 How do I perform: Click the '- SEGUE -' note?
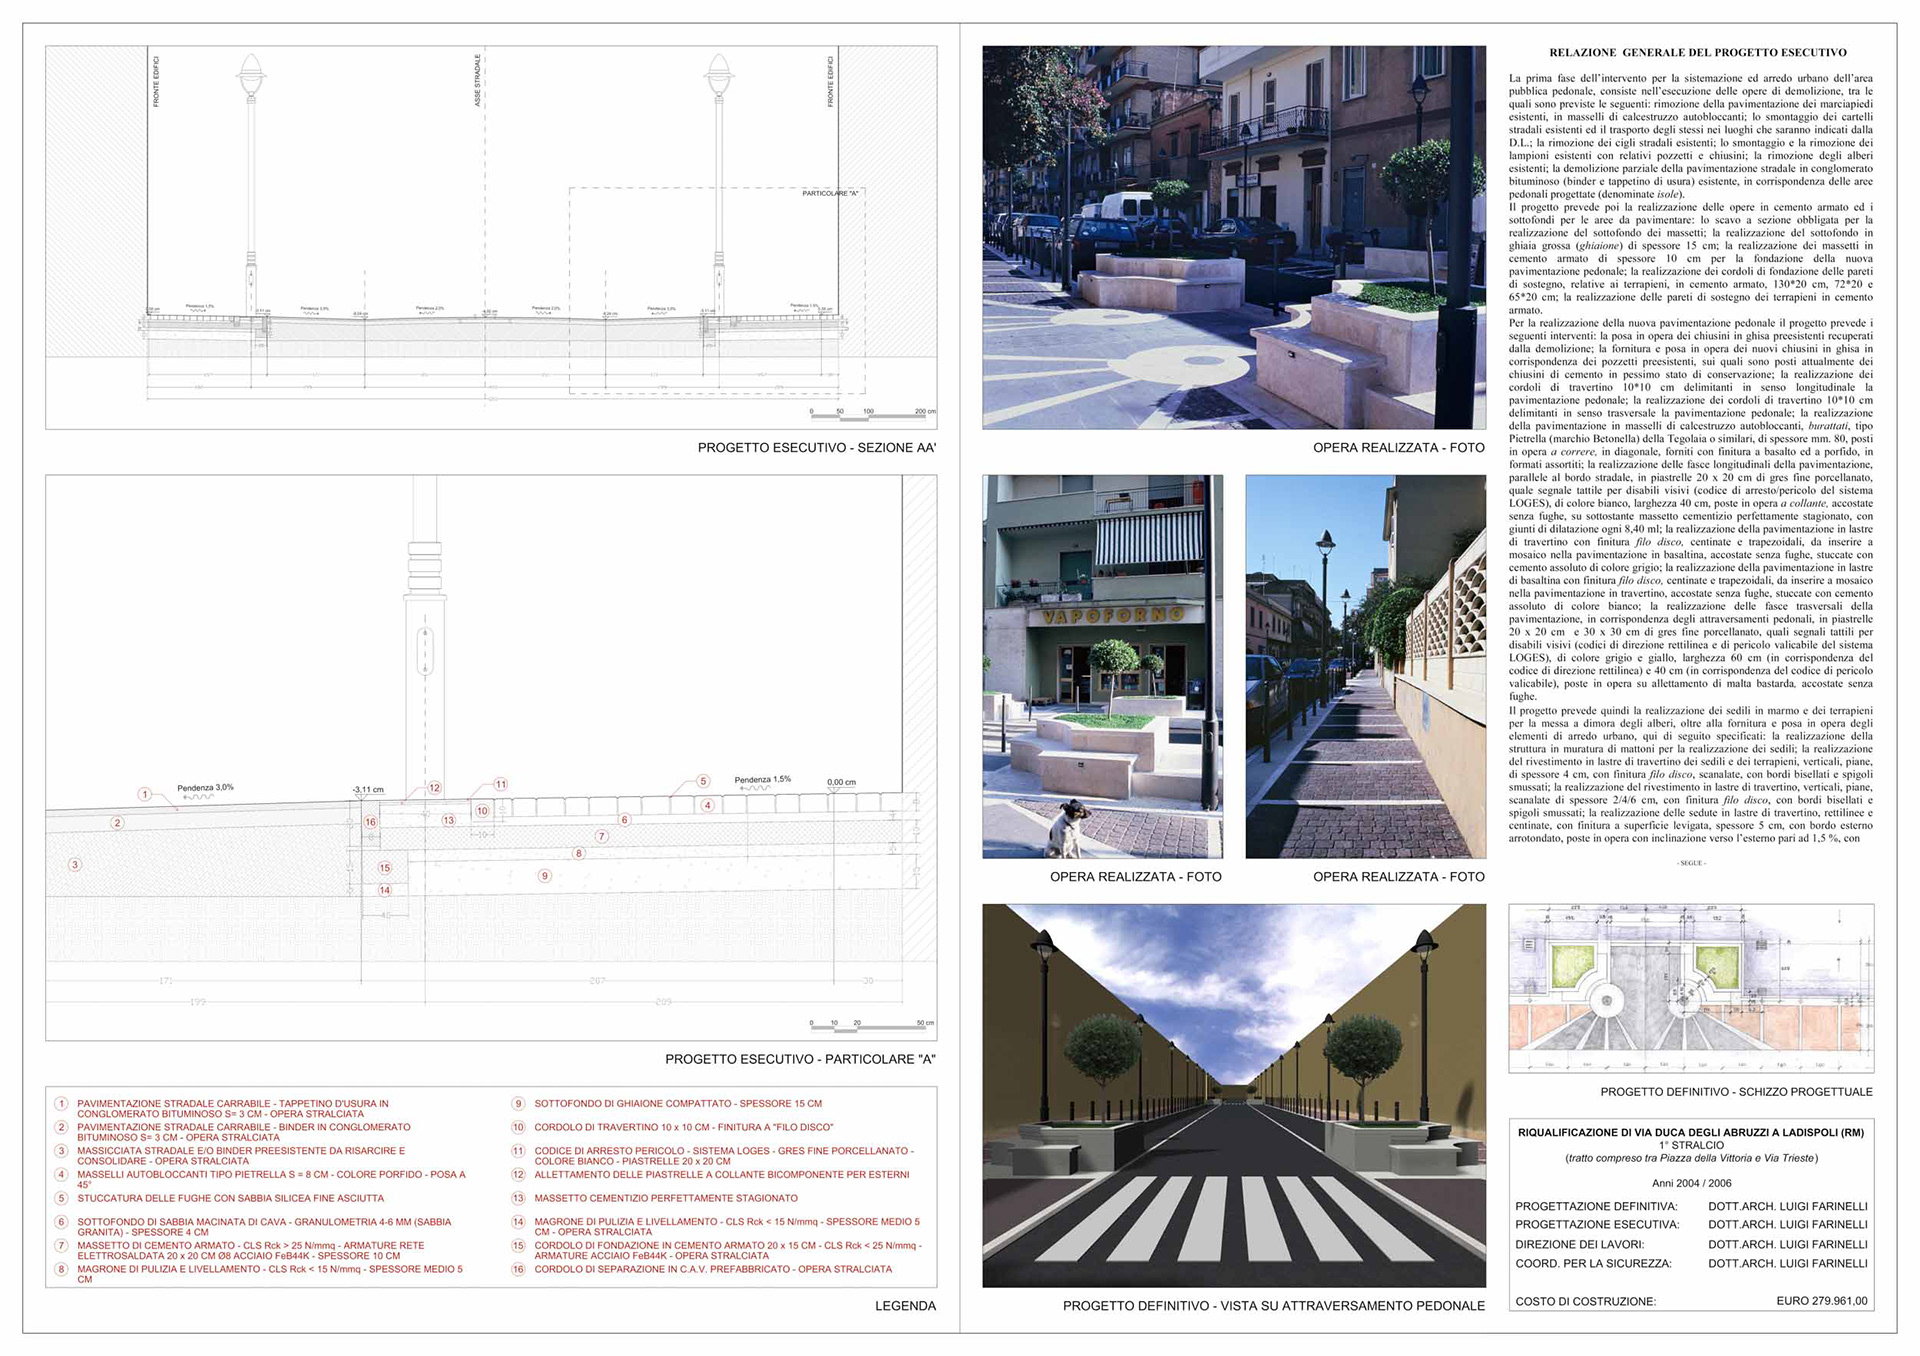click(1691, 863)
